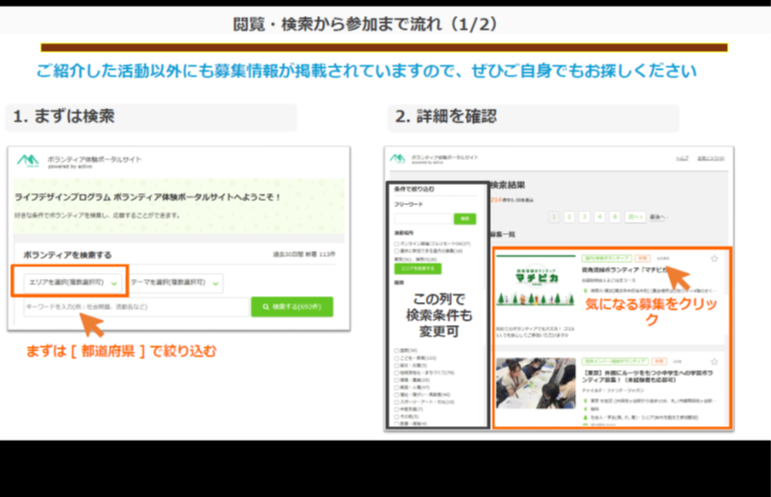Click the 検索結果 heading

tap(507, 185)
